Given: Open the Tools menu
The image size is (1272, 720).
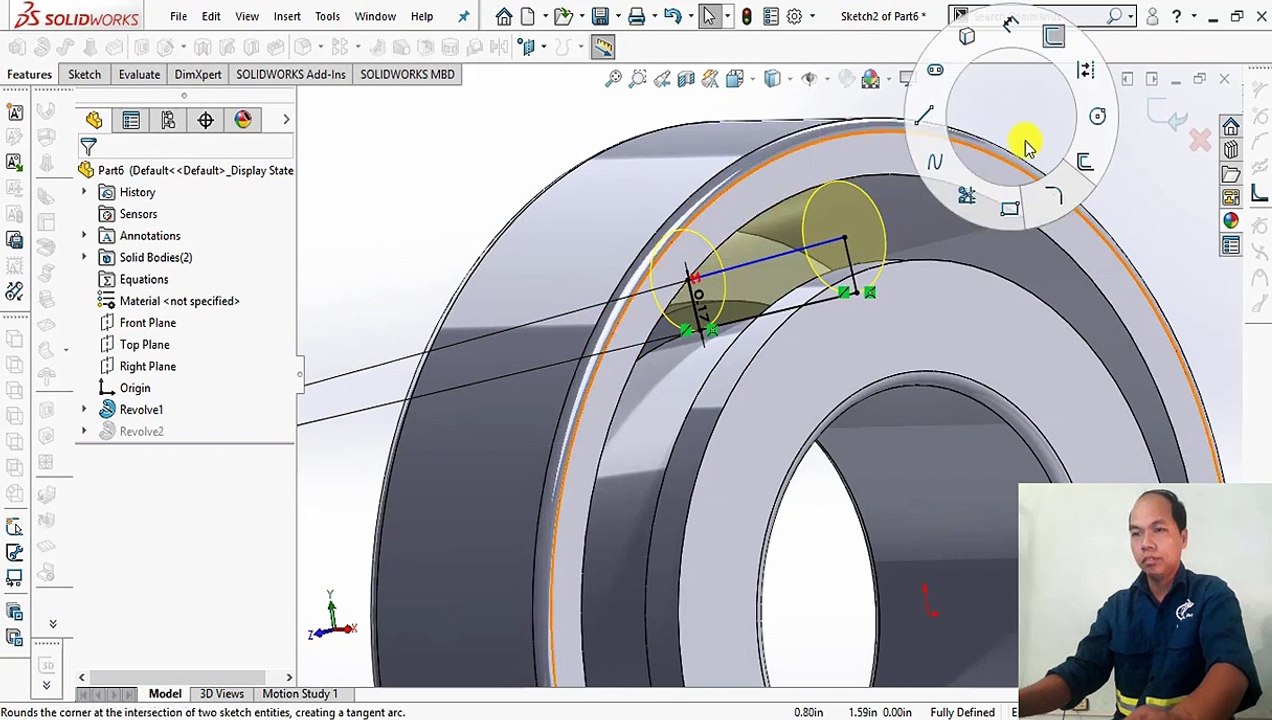Looking at the screenshot, I should click(327, 16).
